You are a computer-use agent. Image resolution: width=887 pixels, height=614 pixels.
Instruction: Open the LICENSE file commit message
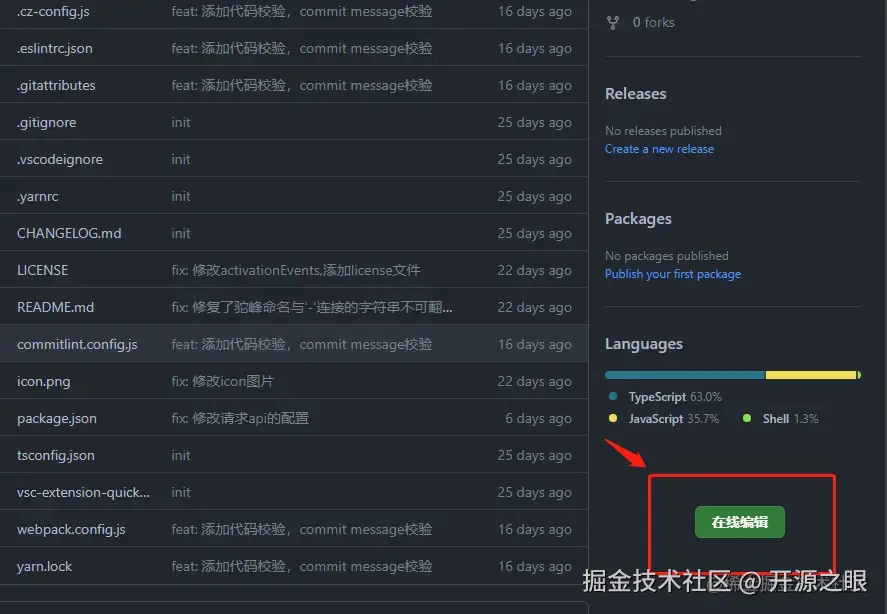point(296,270)
